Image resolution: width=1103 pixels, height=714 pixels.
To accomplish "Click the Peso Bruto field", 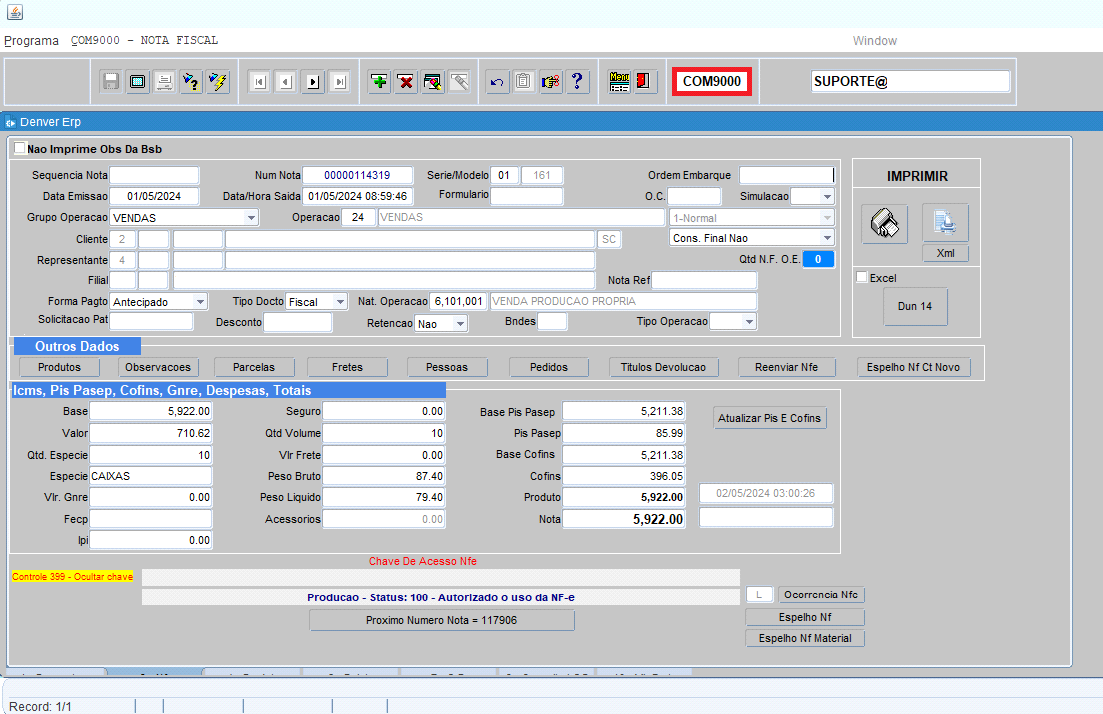I will (x=384, y=476).
